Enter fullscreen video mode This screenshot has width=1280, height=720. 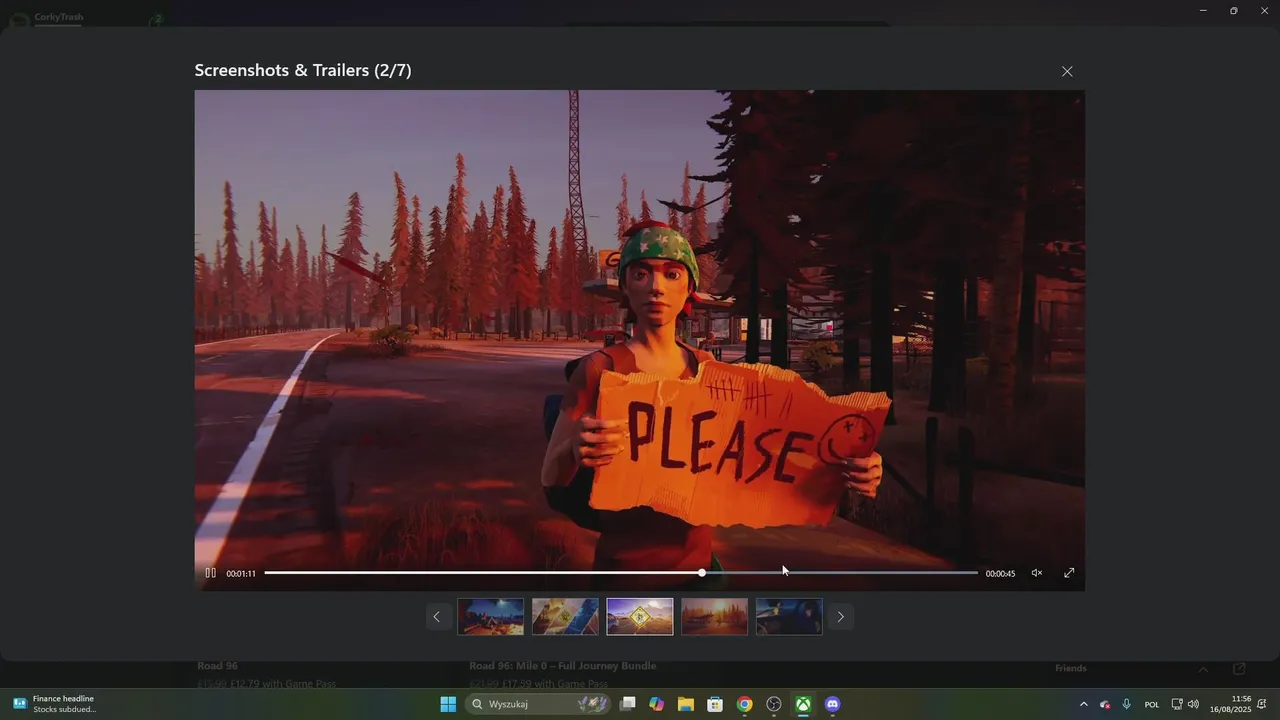click(x=1069, y=573)
